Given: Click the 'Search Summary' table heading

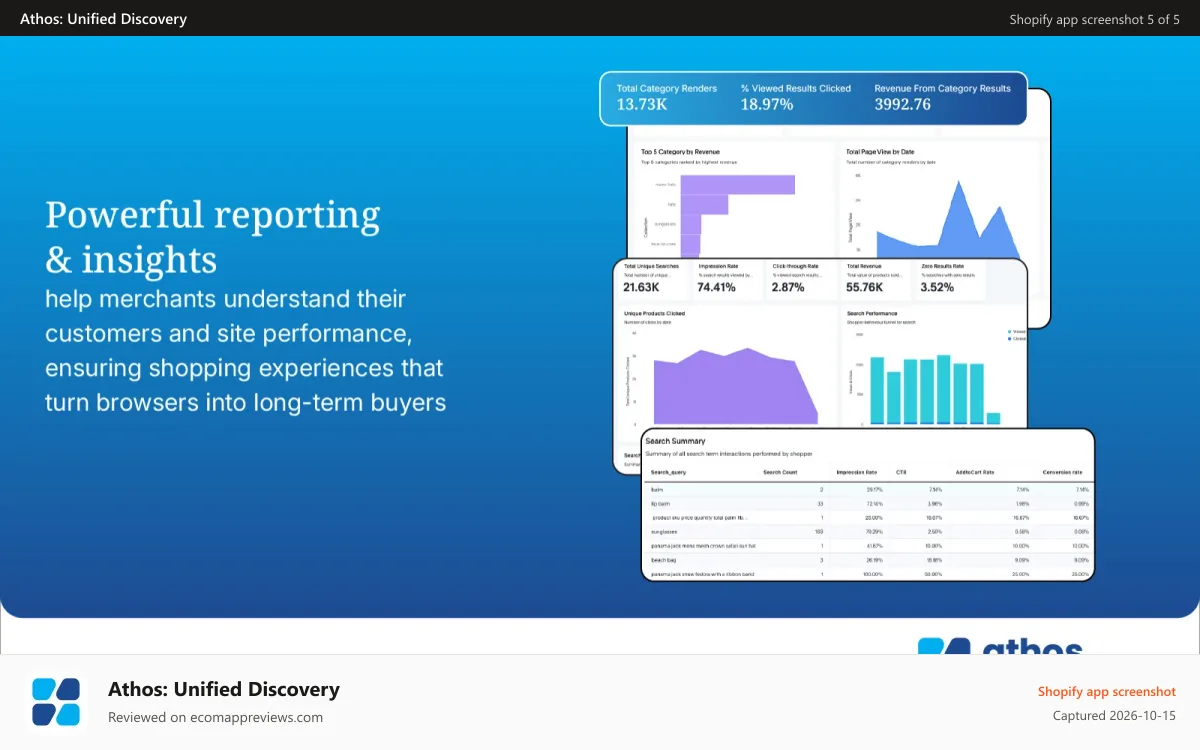Looking at the screenshot, I should [675, 441].
